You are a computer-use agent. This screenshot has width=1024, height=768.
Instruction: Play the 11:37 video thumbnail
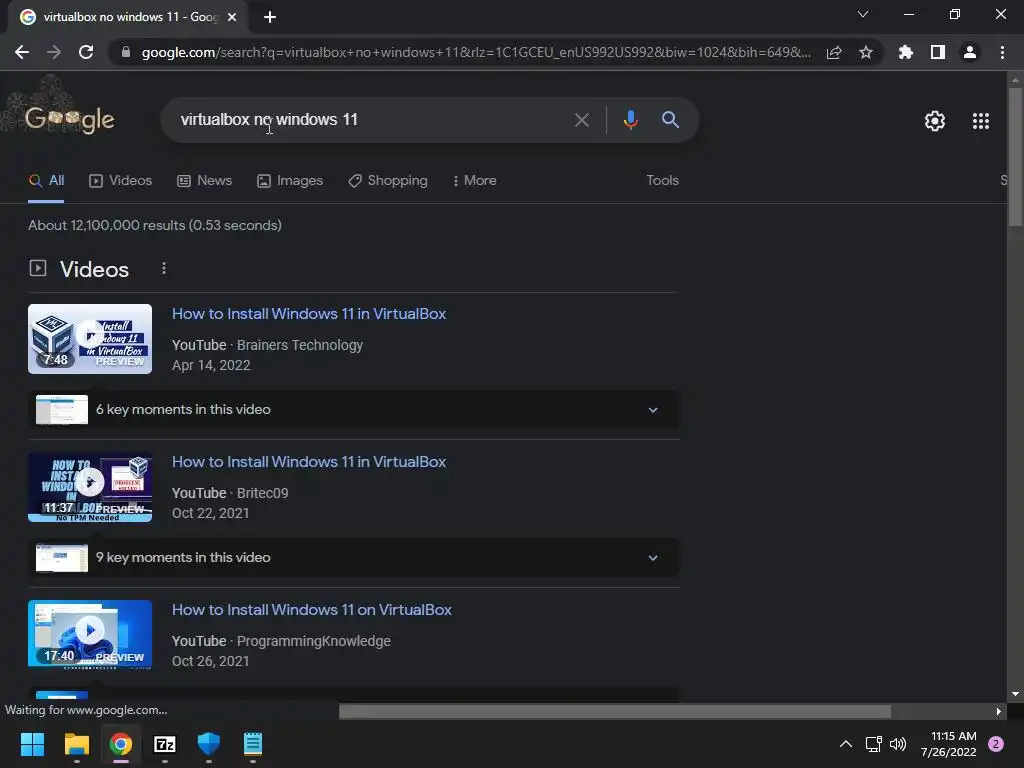(90, 487)
